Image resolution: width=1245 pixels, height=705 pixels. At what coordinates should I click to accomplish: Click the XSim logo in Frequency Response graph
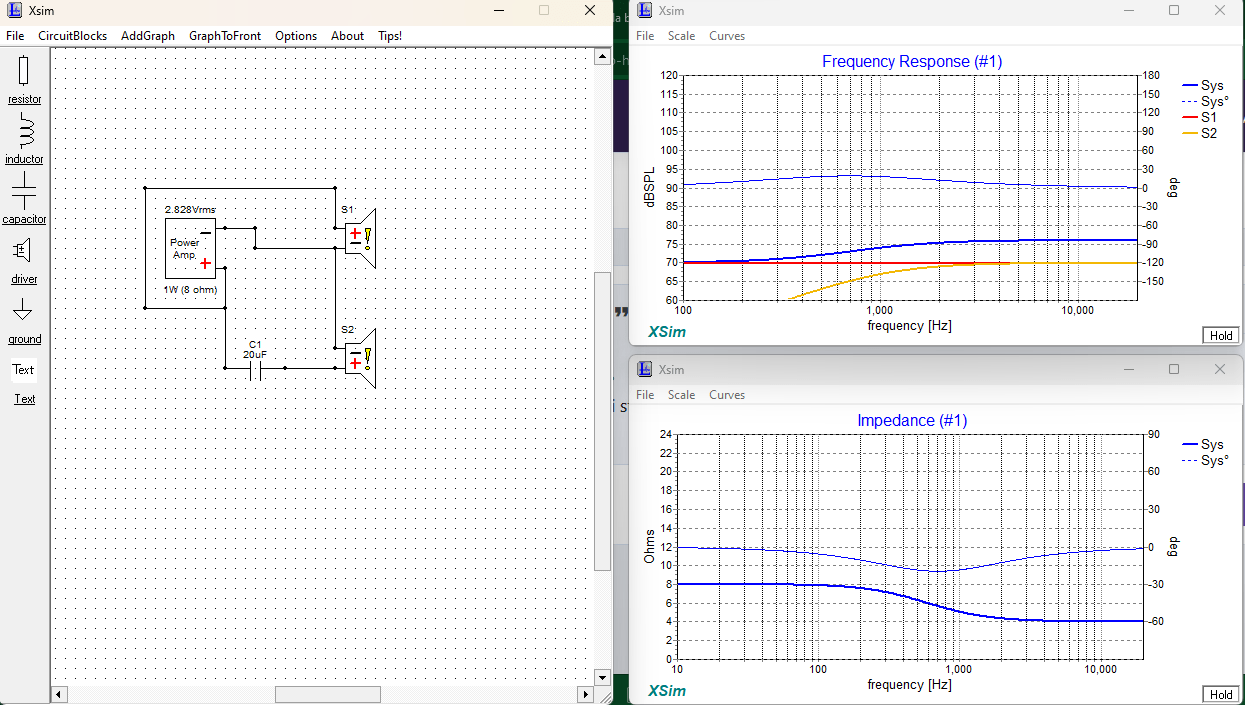coord(667,332)
